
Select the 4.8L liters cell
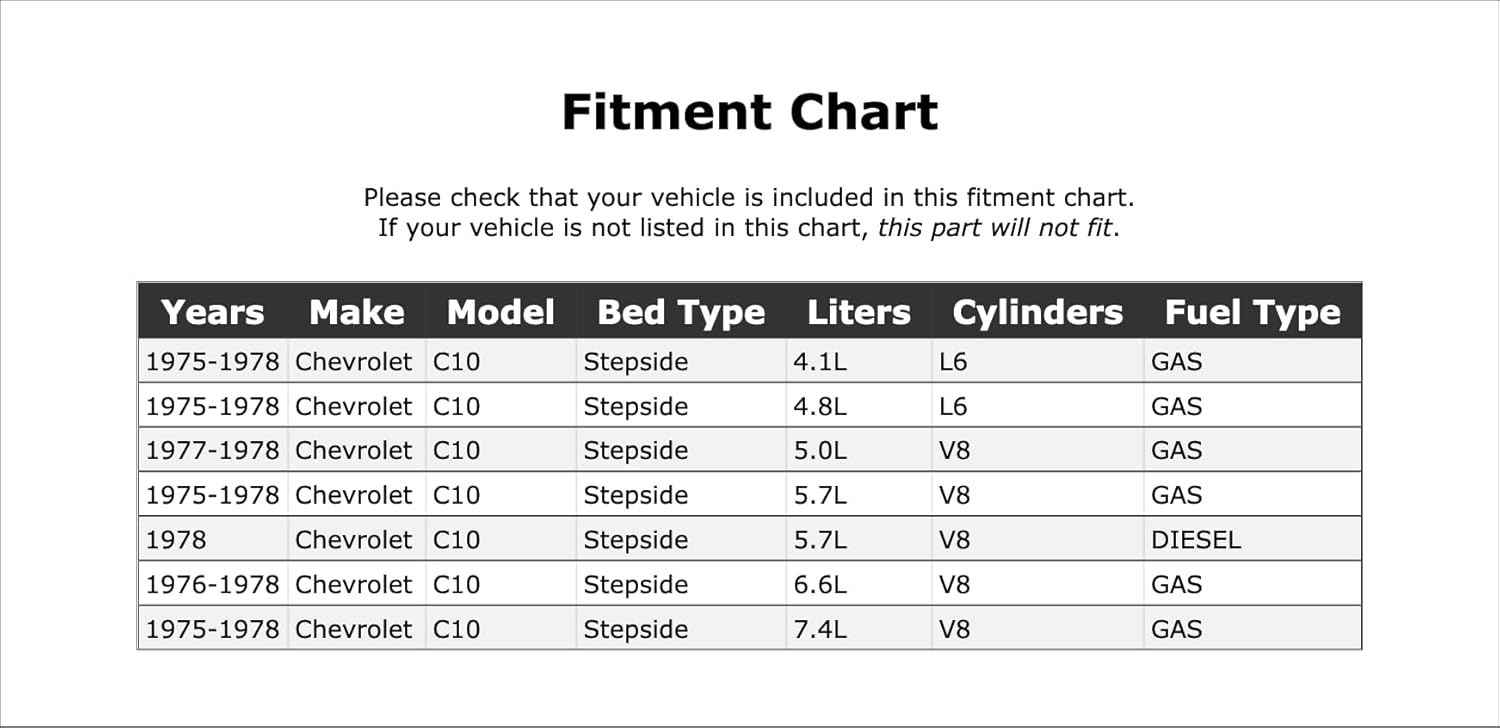click(820, 407)
